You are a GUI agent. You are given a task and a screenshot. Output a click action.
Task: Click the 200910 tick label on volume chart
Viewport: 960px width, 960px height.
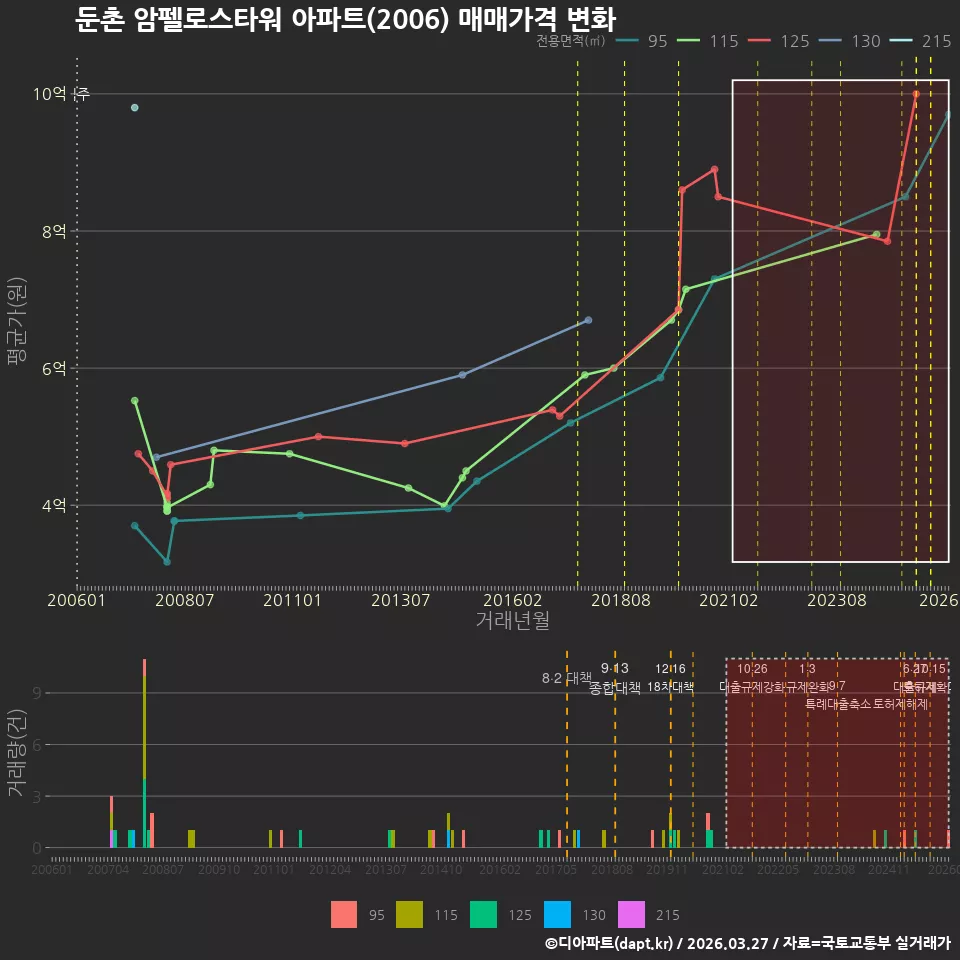pos(219,869)
